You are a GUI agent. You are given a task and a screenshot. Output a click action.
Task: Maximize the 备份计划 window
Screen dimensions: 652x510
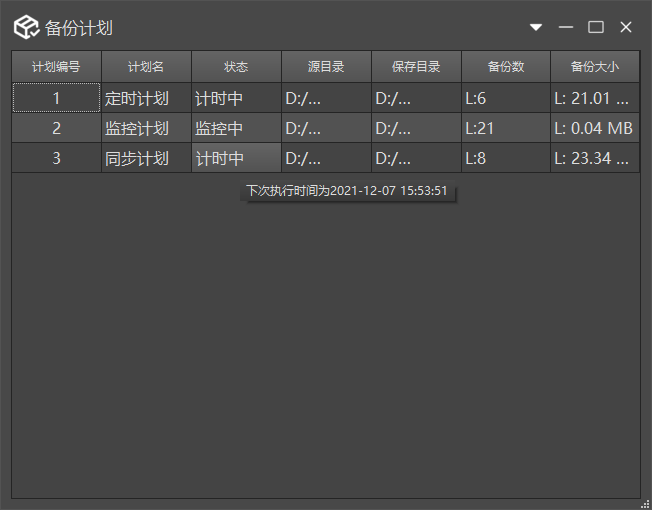pyautogui.click(x=595, y=27)
